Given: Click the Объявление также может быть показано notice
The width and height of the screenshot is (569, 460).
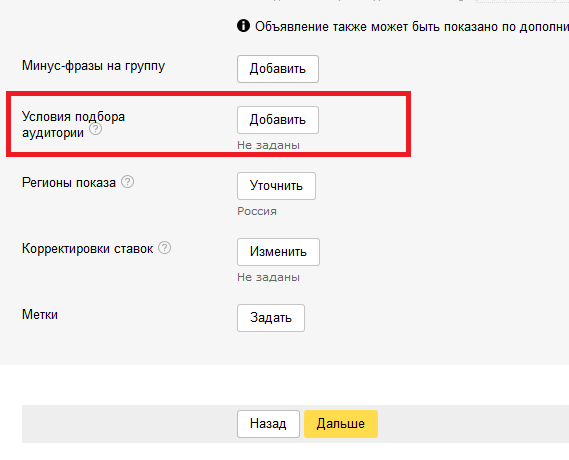Looking at the screenshot, I should 412,27.
